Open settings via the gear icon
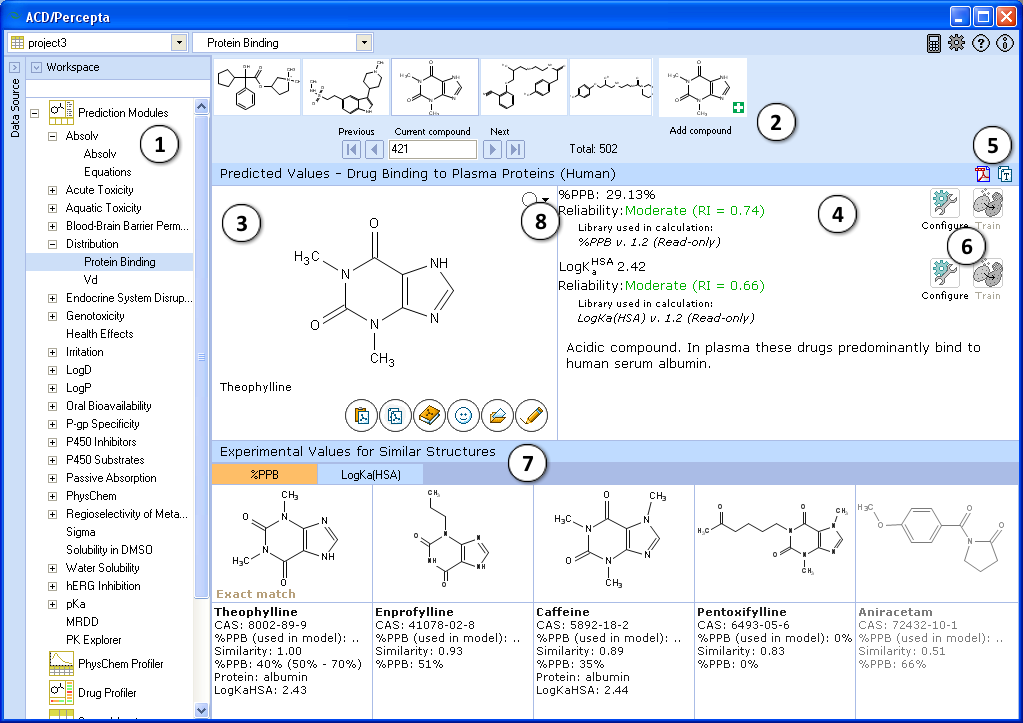Screen dimensions: 1023x723 pos(956,43)
